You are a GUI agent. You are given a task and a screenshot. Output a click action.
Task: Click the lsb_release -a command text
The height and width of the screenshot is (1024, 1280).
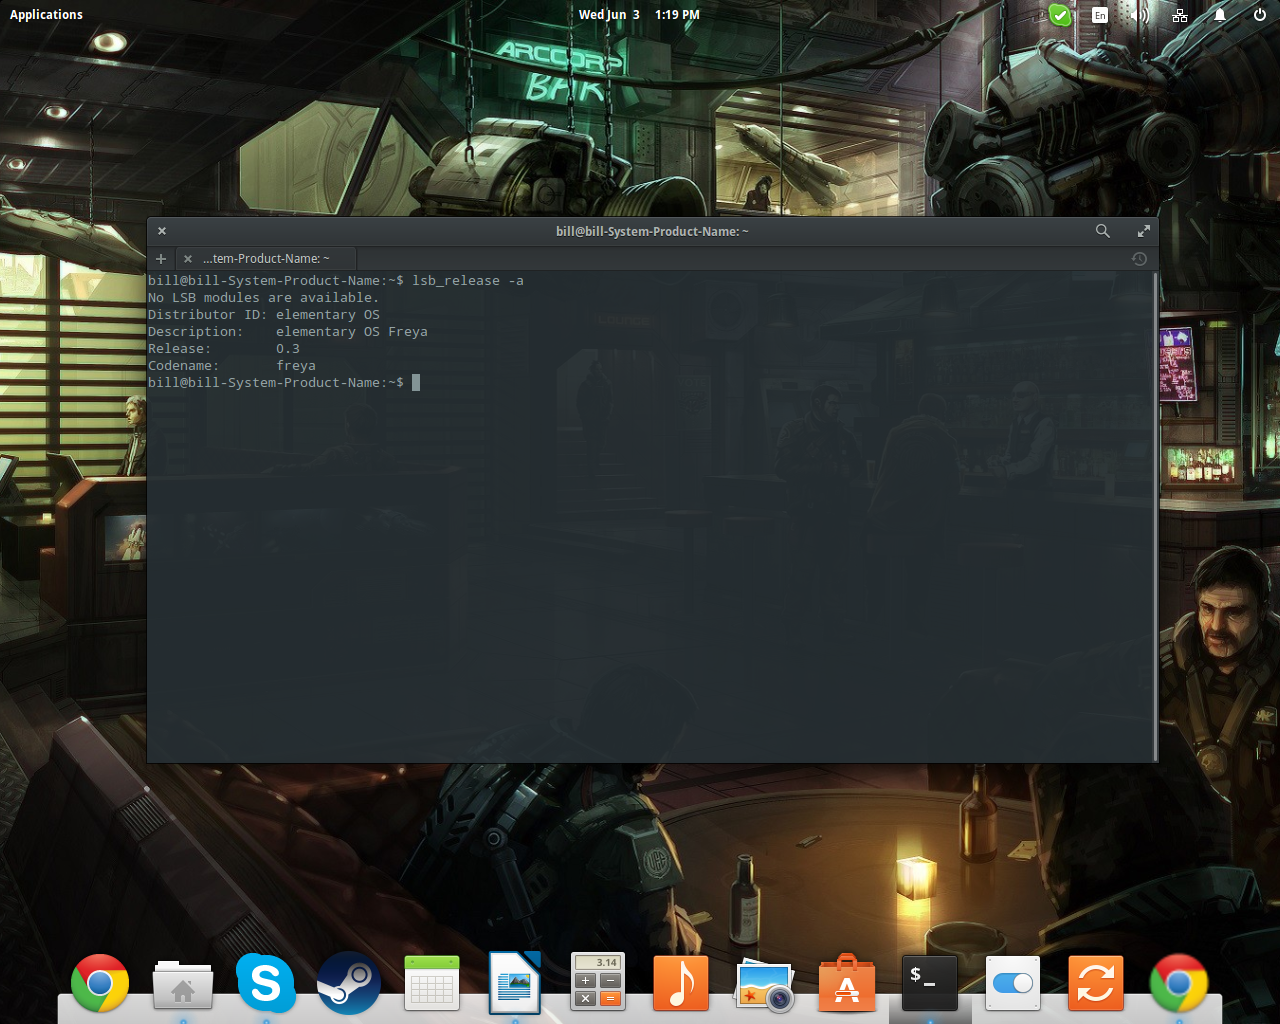click(468, 280)
